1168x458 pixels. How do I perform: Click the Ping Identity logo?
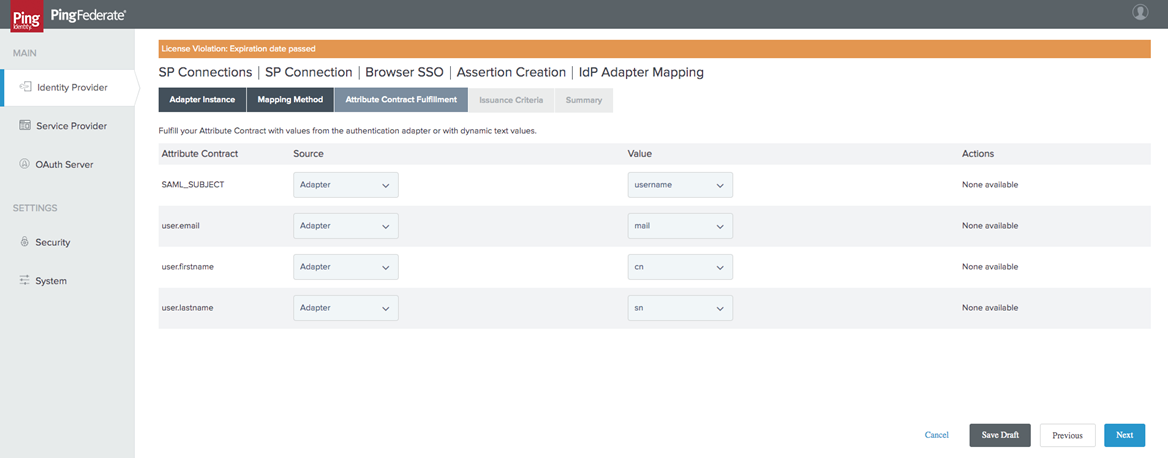click(x=25, y=13)
